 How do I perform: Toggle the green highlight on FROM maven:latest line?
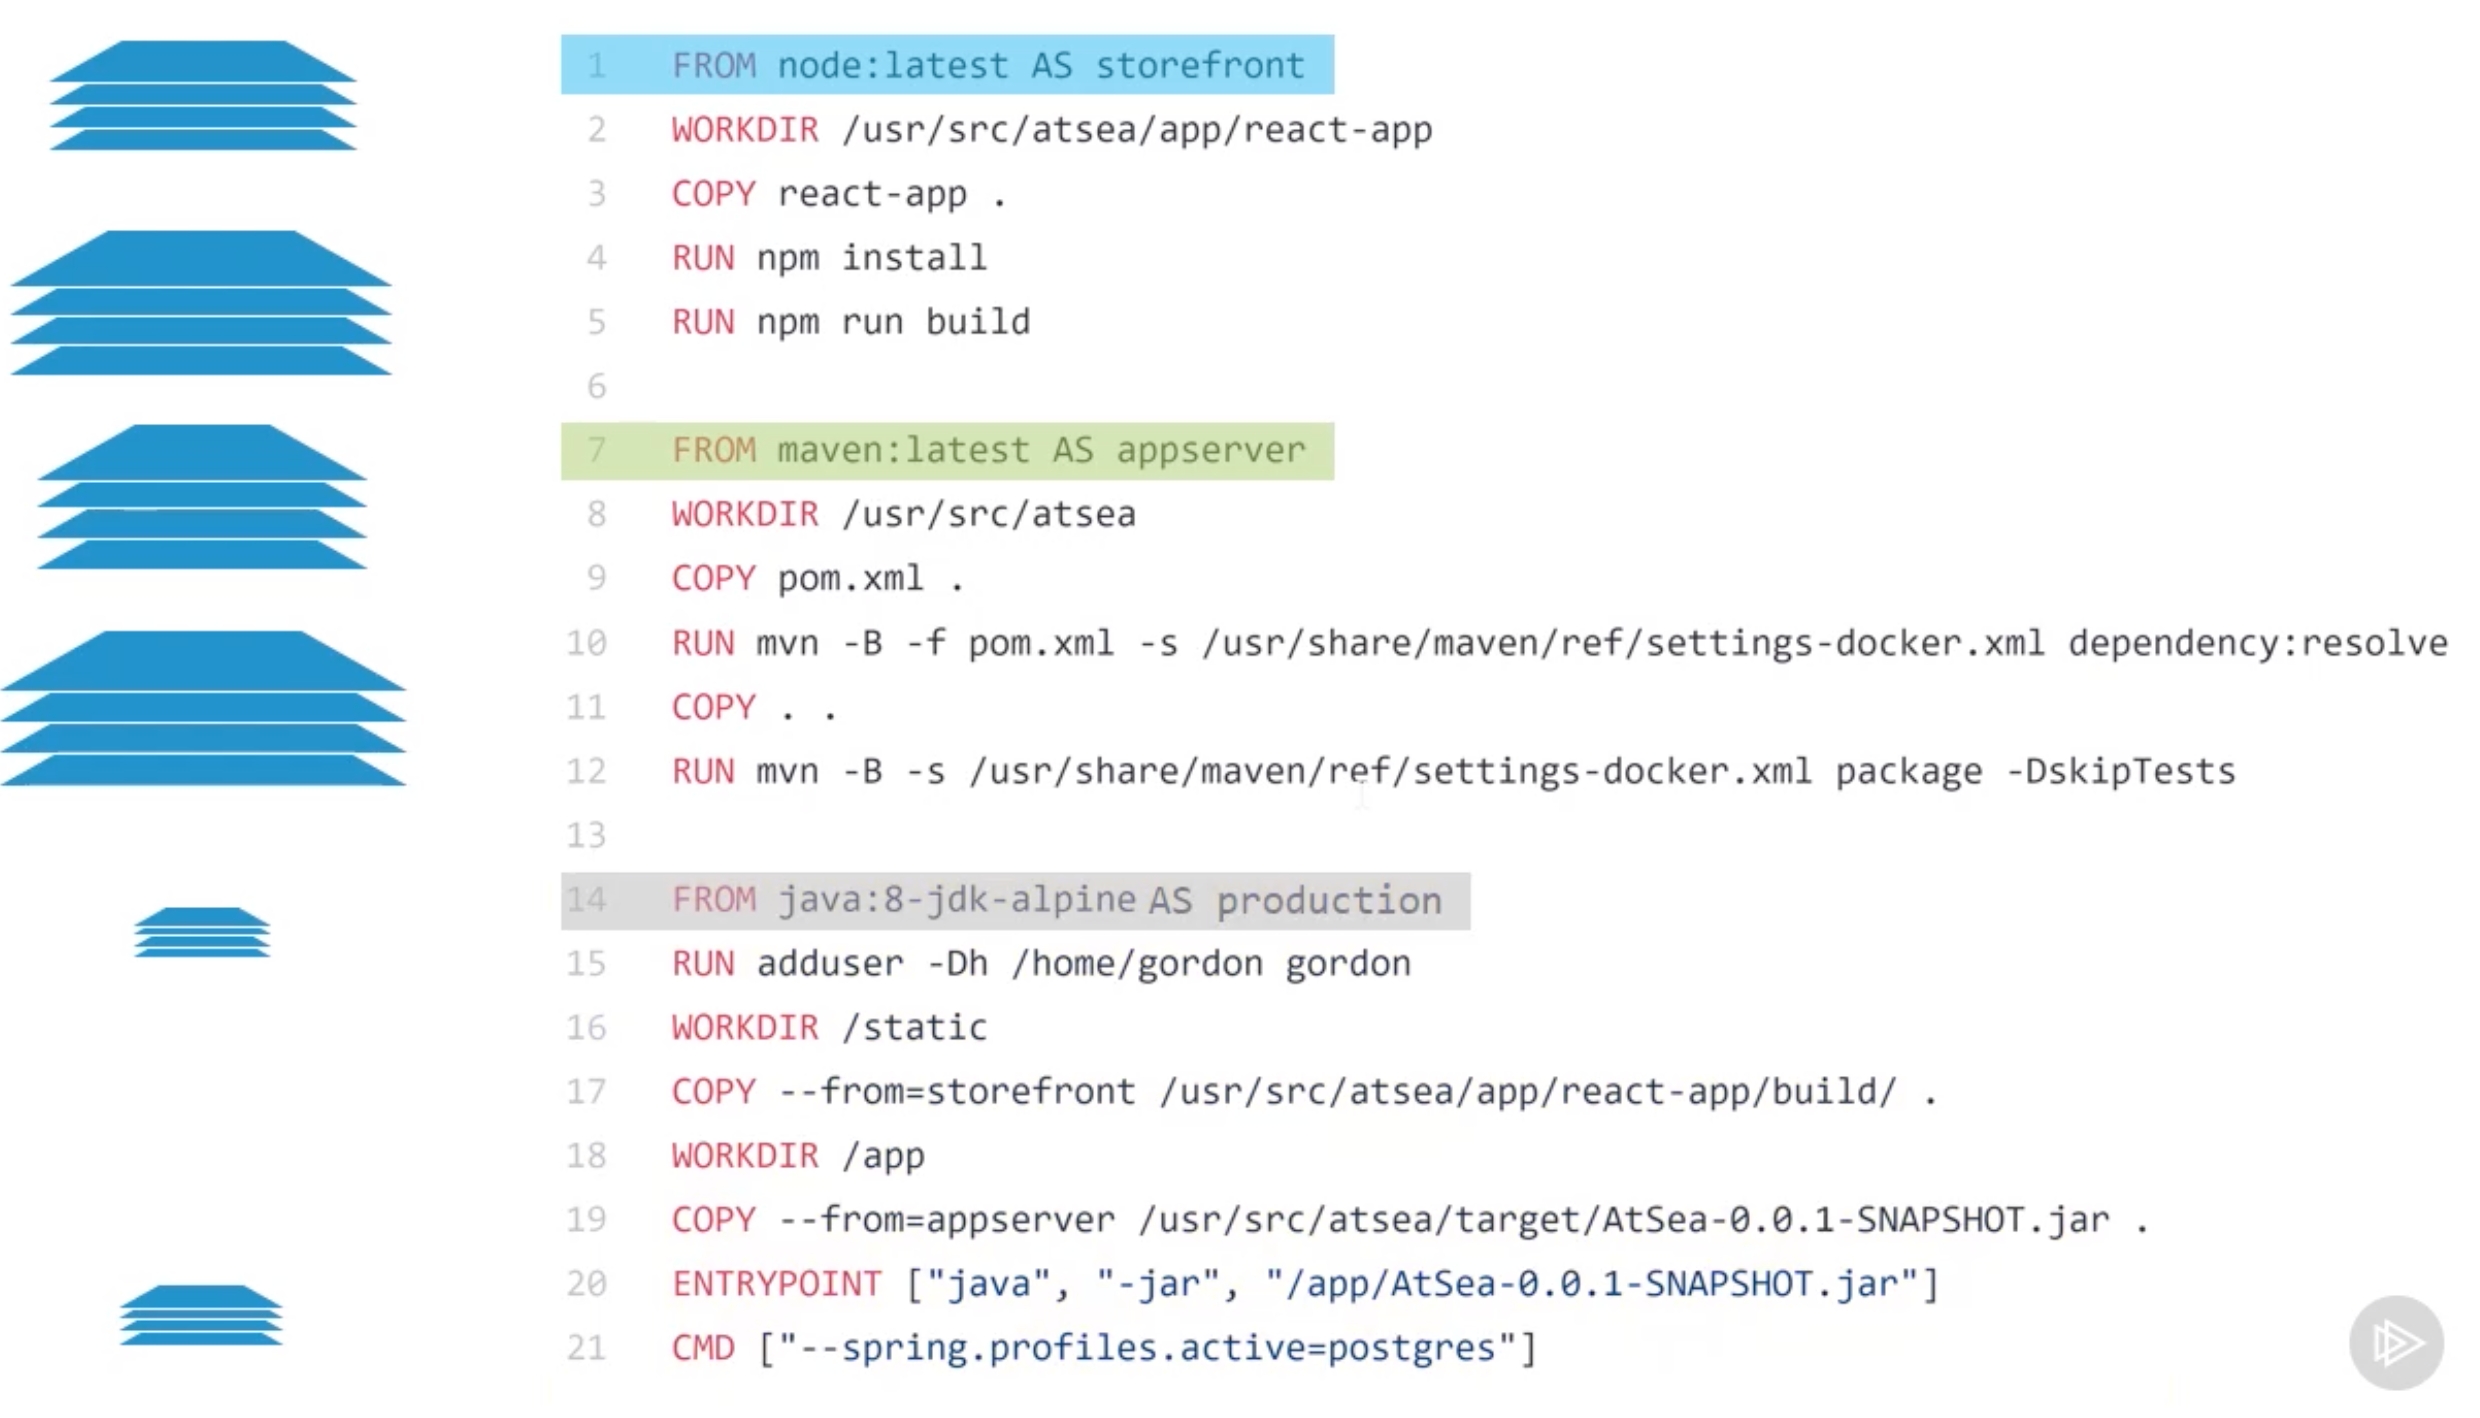pyautogui.click(x=947, y=450)
